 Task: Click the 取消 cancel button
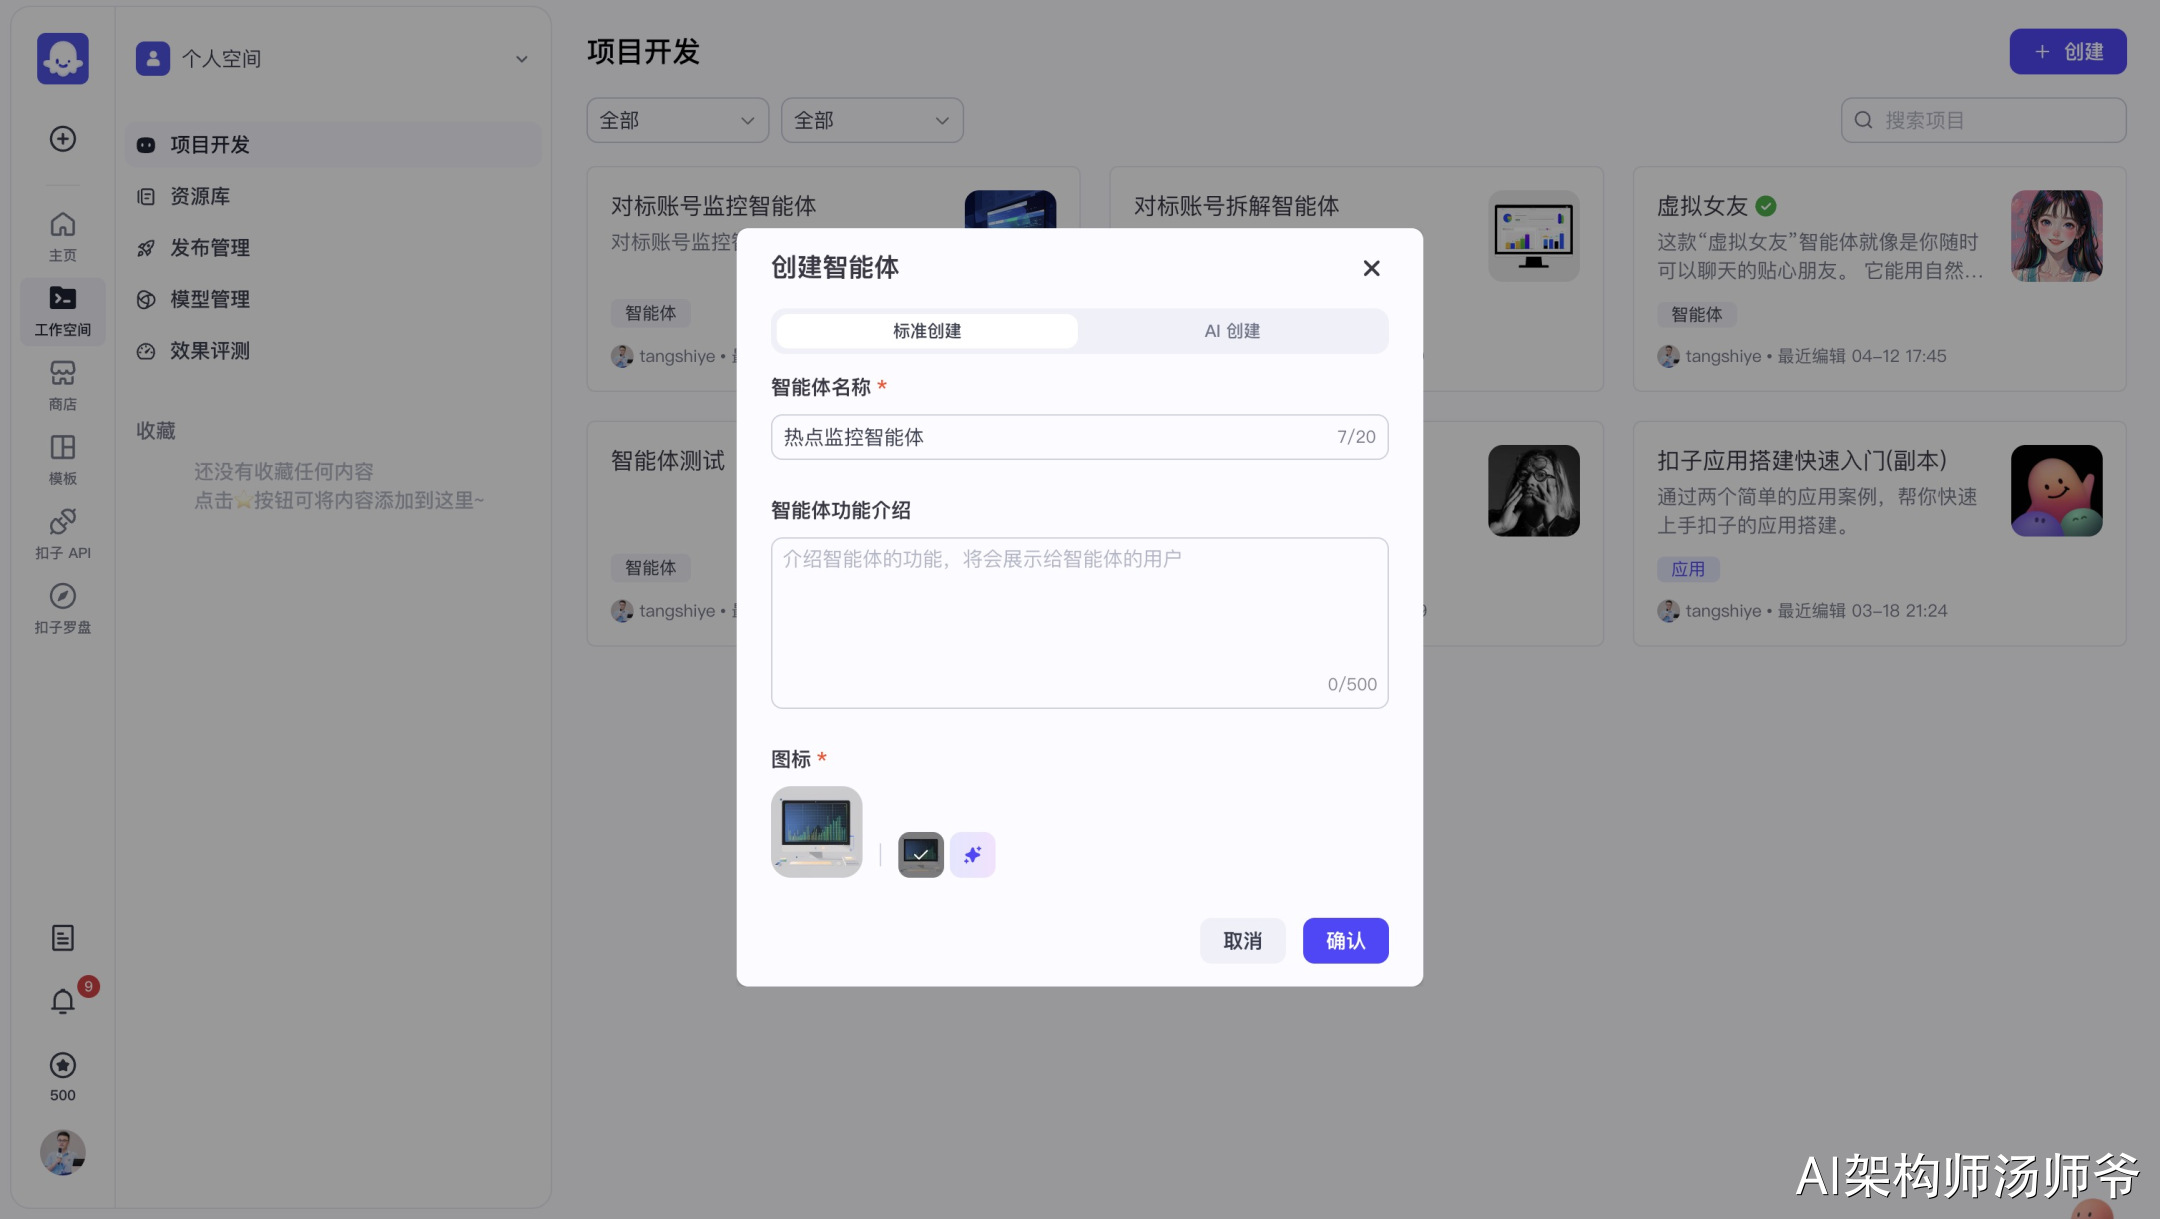pyautogui.click(x=1242, y=940)
